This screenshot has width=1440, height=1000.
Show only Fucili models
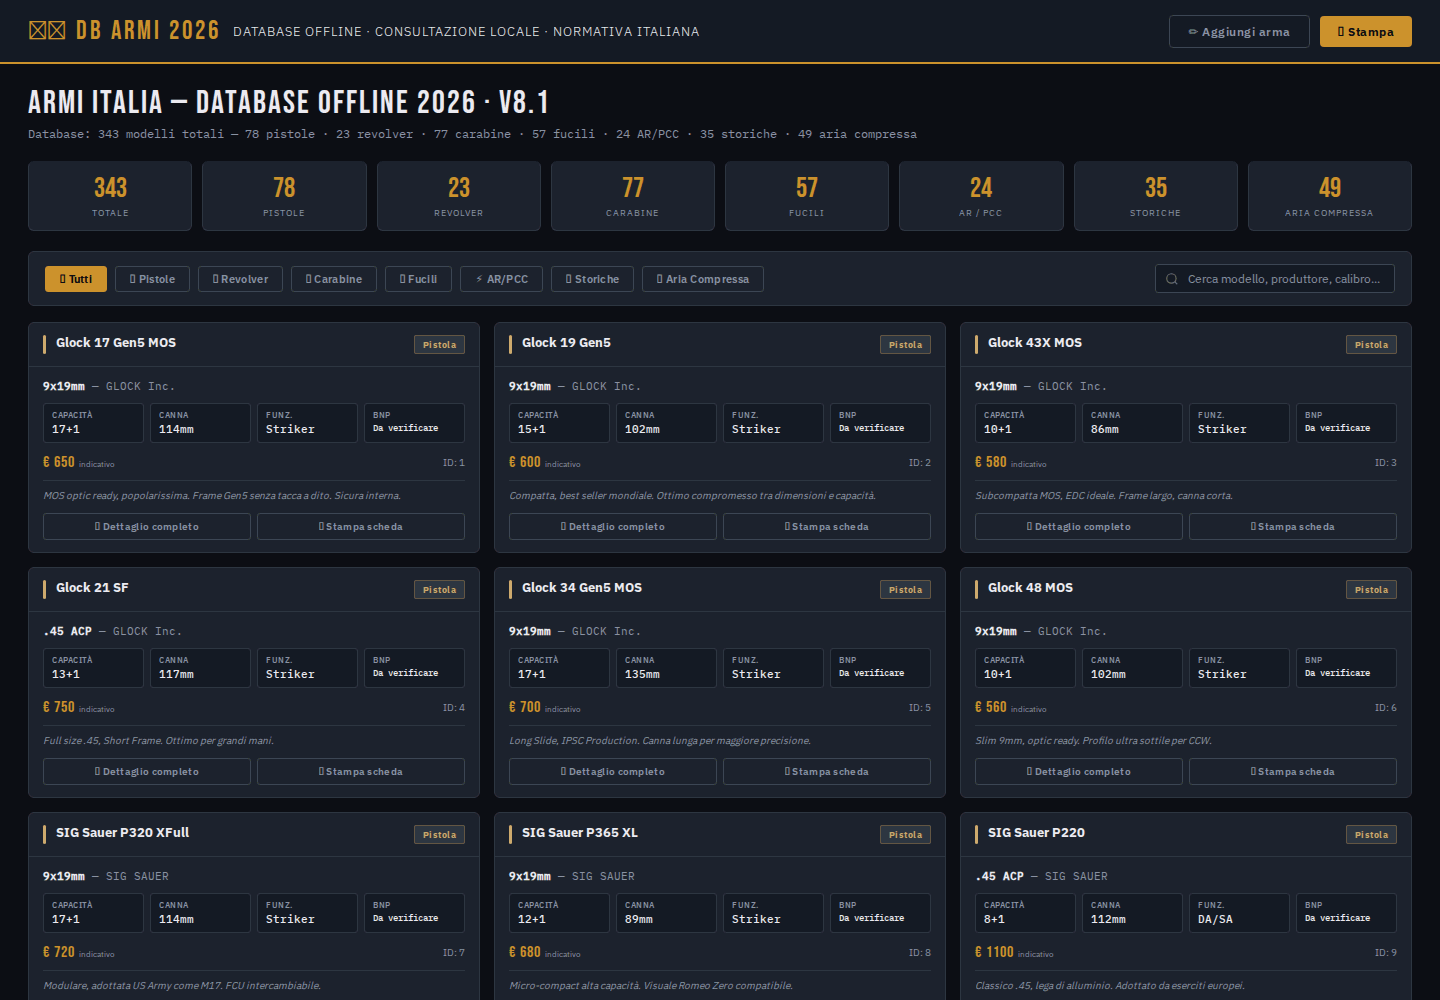point(418,279)
